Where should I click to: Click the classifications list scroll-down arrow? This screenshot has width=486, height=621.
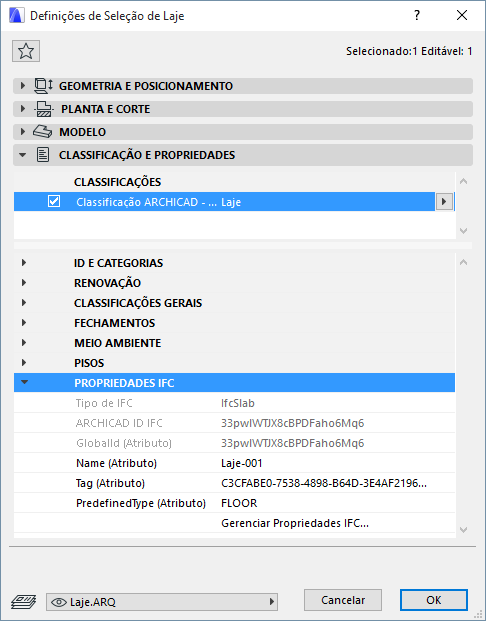pyautogui.click(x=463, y=230)
